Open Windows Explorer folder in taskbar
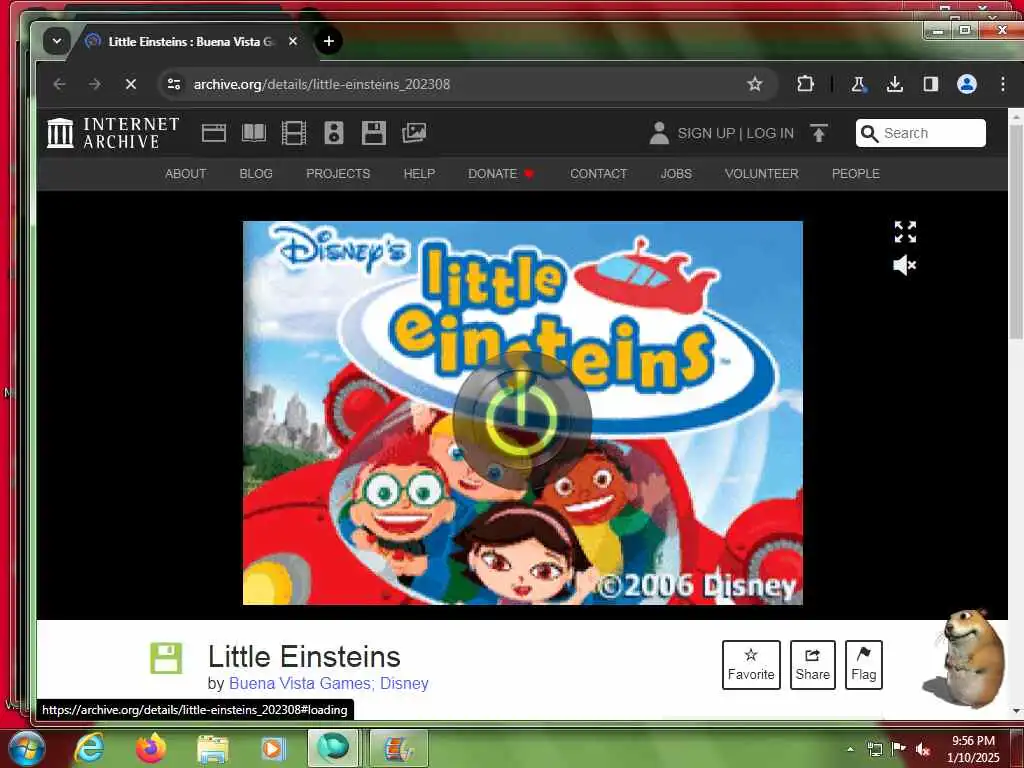The width and height of the screenshot is (1024, 768). pos(213,748)
